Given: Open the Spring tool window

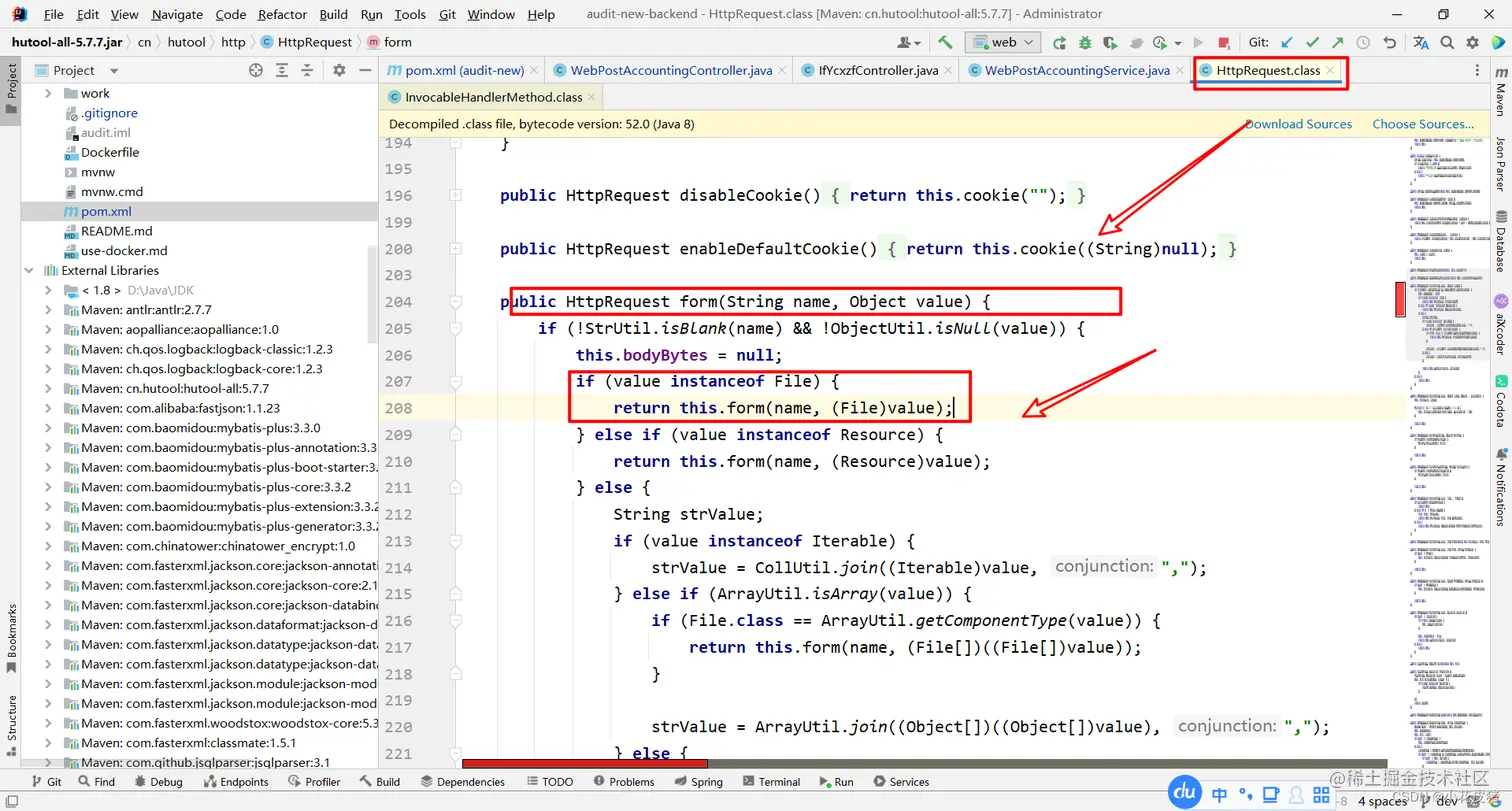Looking at the screenshot, I should [698, 782].
